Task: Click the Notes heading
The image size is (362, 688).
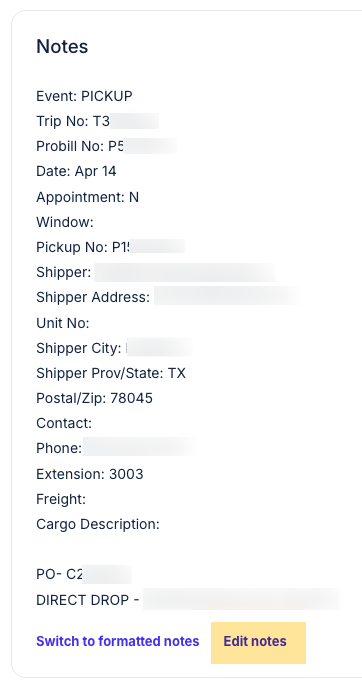Action: (62, 47)
